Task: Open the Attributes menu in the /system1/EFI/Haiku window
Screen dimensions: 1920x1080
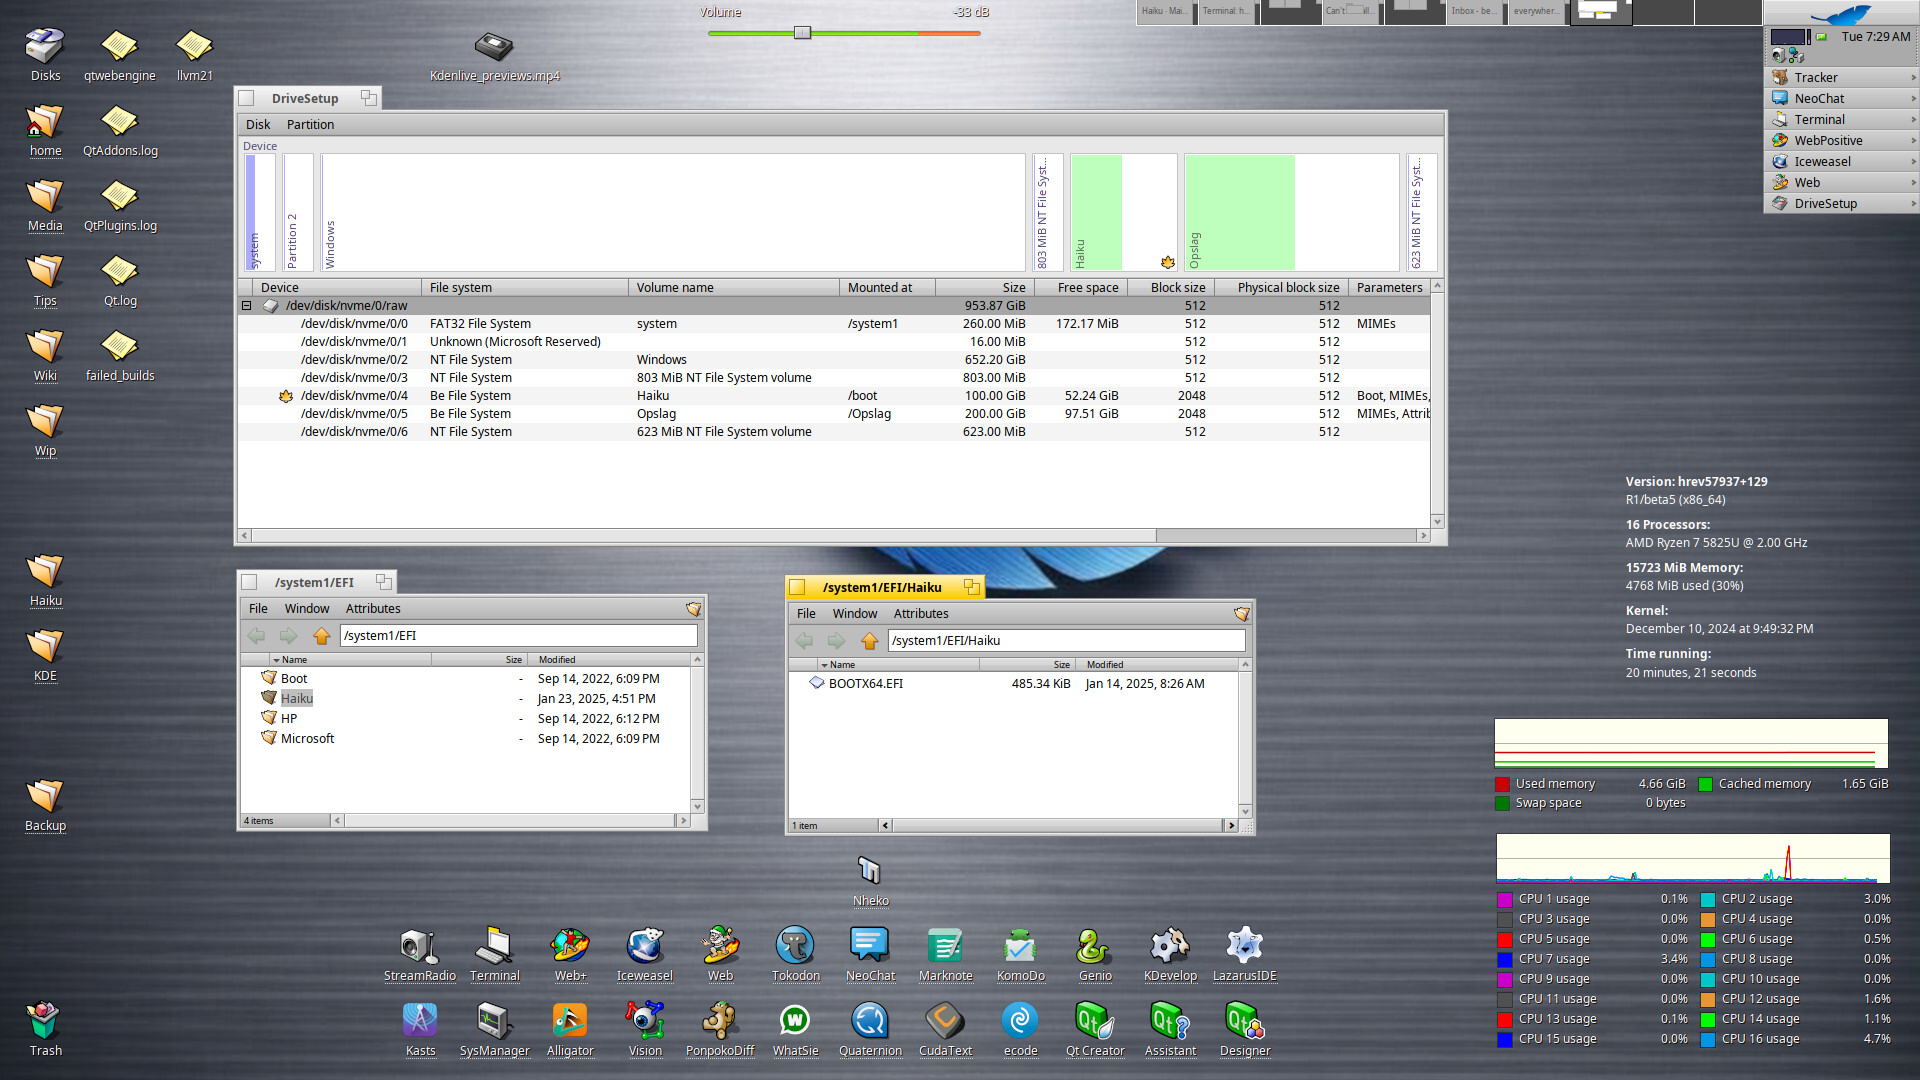Action: 920,614
